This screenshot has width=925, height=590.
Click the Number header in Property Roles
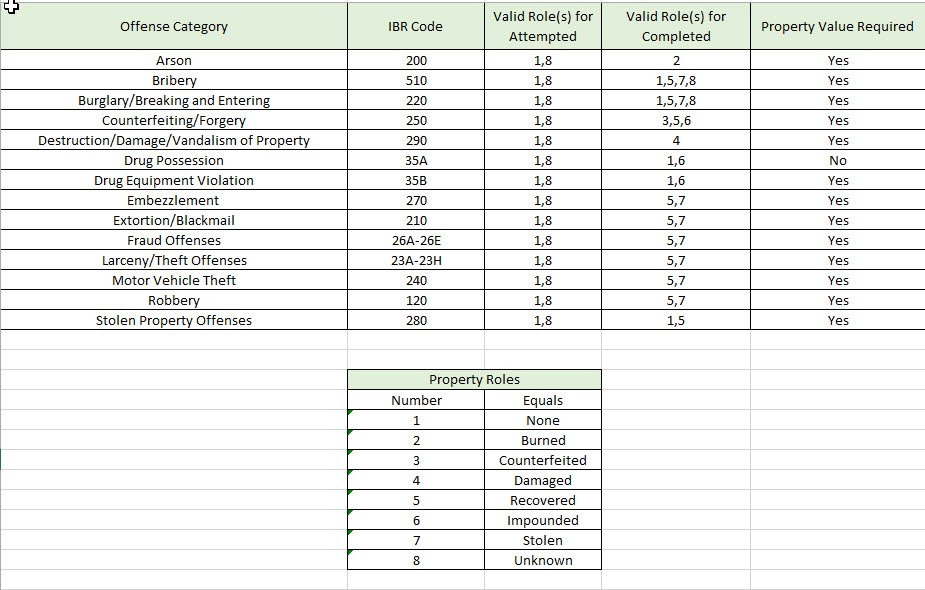point(416,401)
